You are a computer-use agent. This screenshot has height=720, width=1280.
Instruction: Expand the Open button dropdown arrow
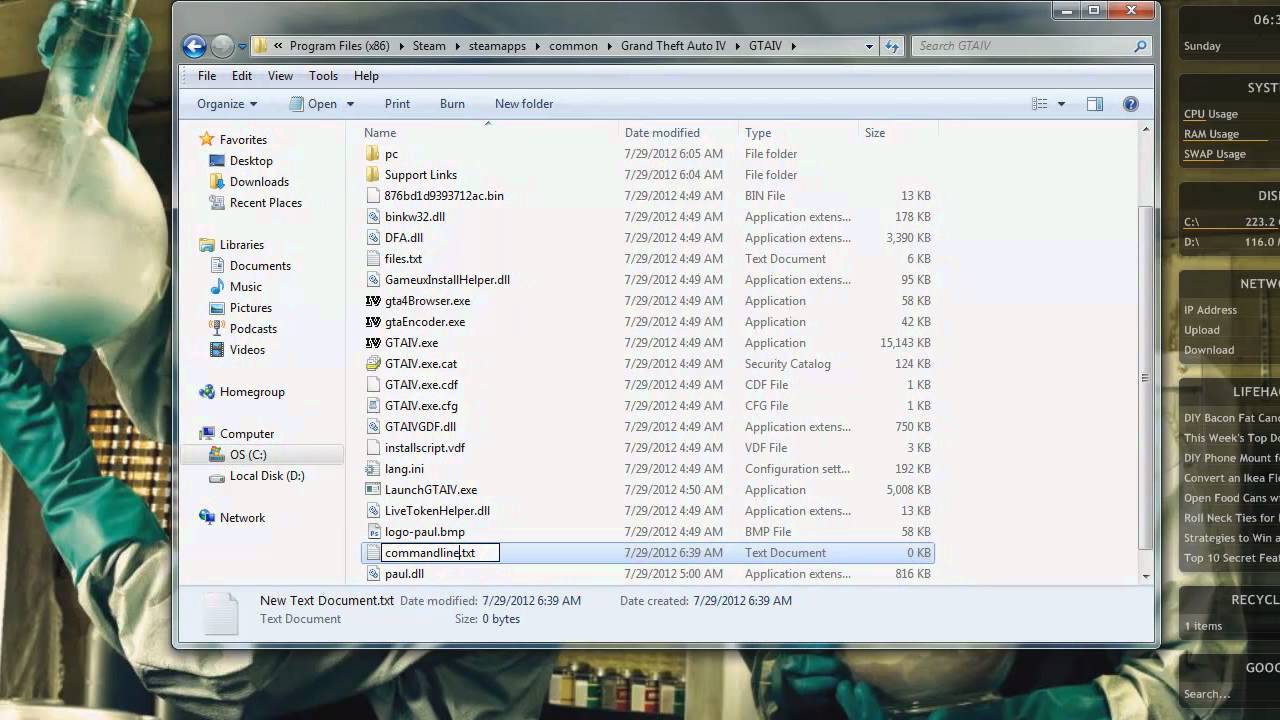point(350,104)
